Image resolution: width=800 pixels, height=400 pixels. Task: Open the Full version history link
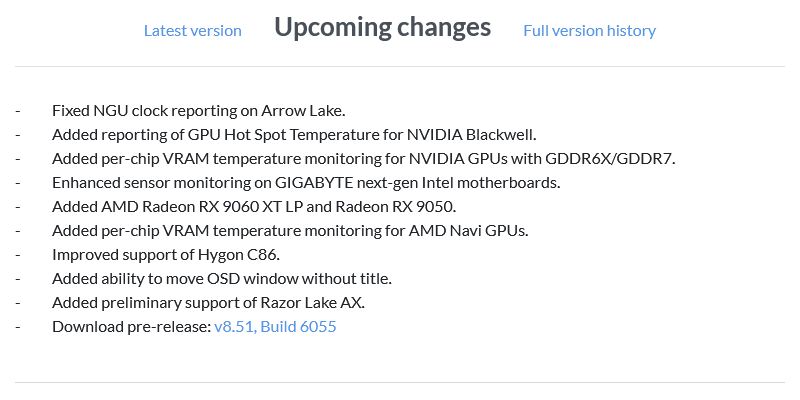pyautogui.click(x=589, y=31)
